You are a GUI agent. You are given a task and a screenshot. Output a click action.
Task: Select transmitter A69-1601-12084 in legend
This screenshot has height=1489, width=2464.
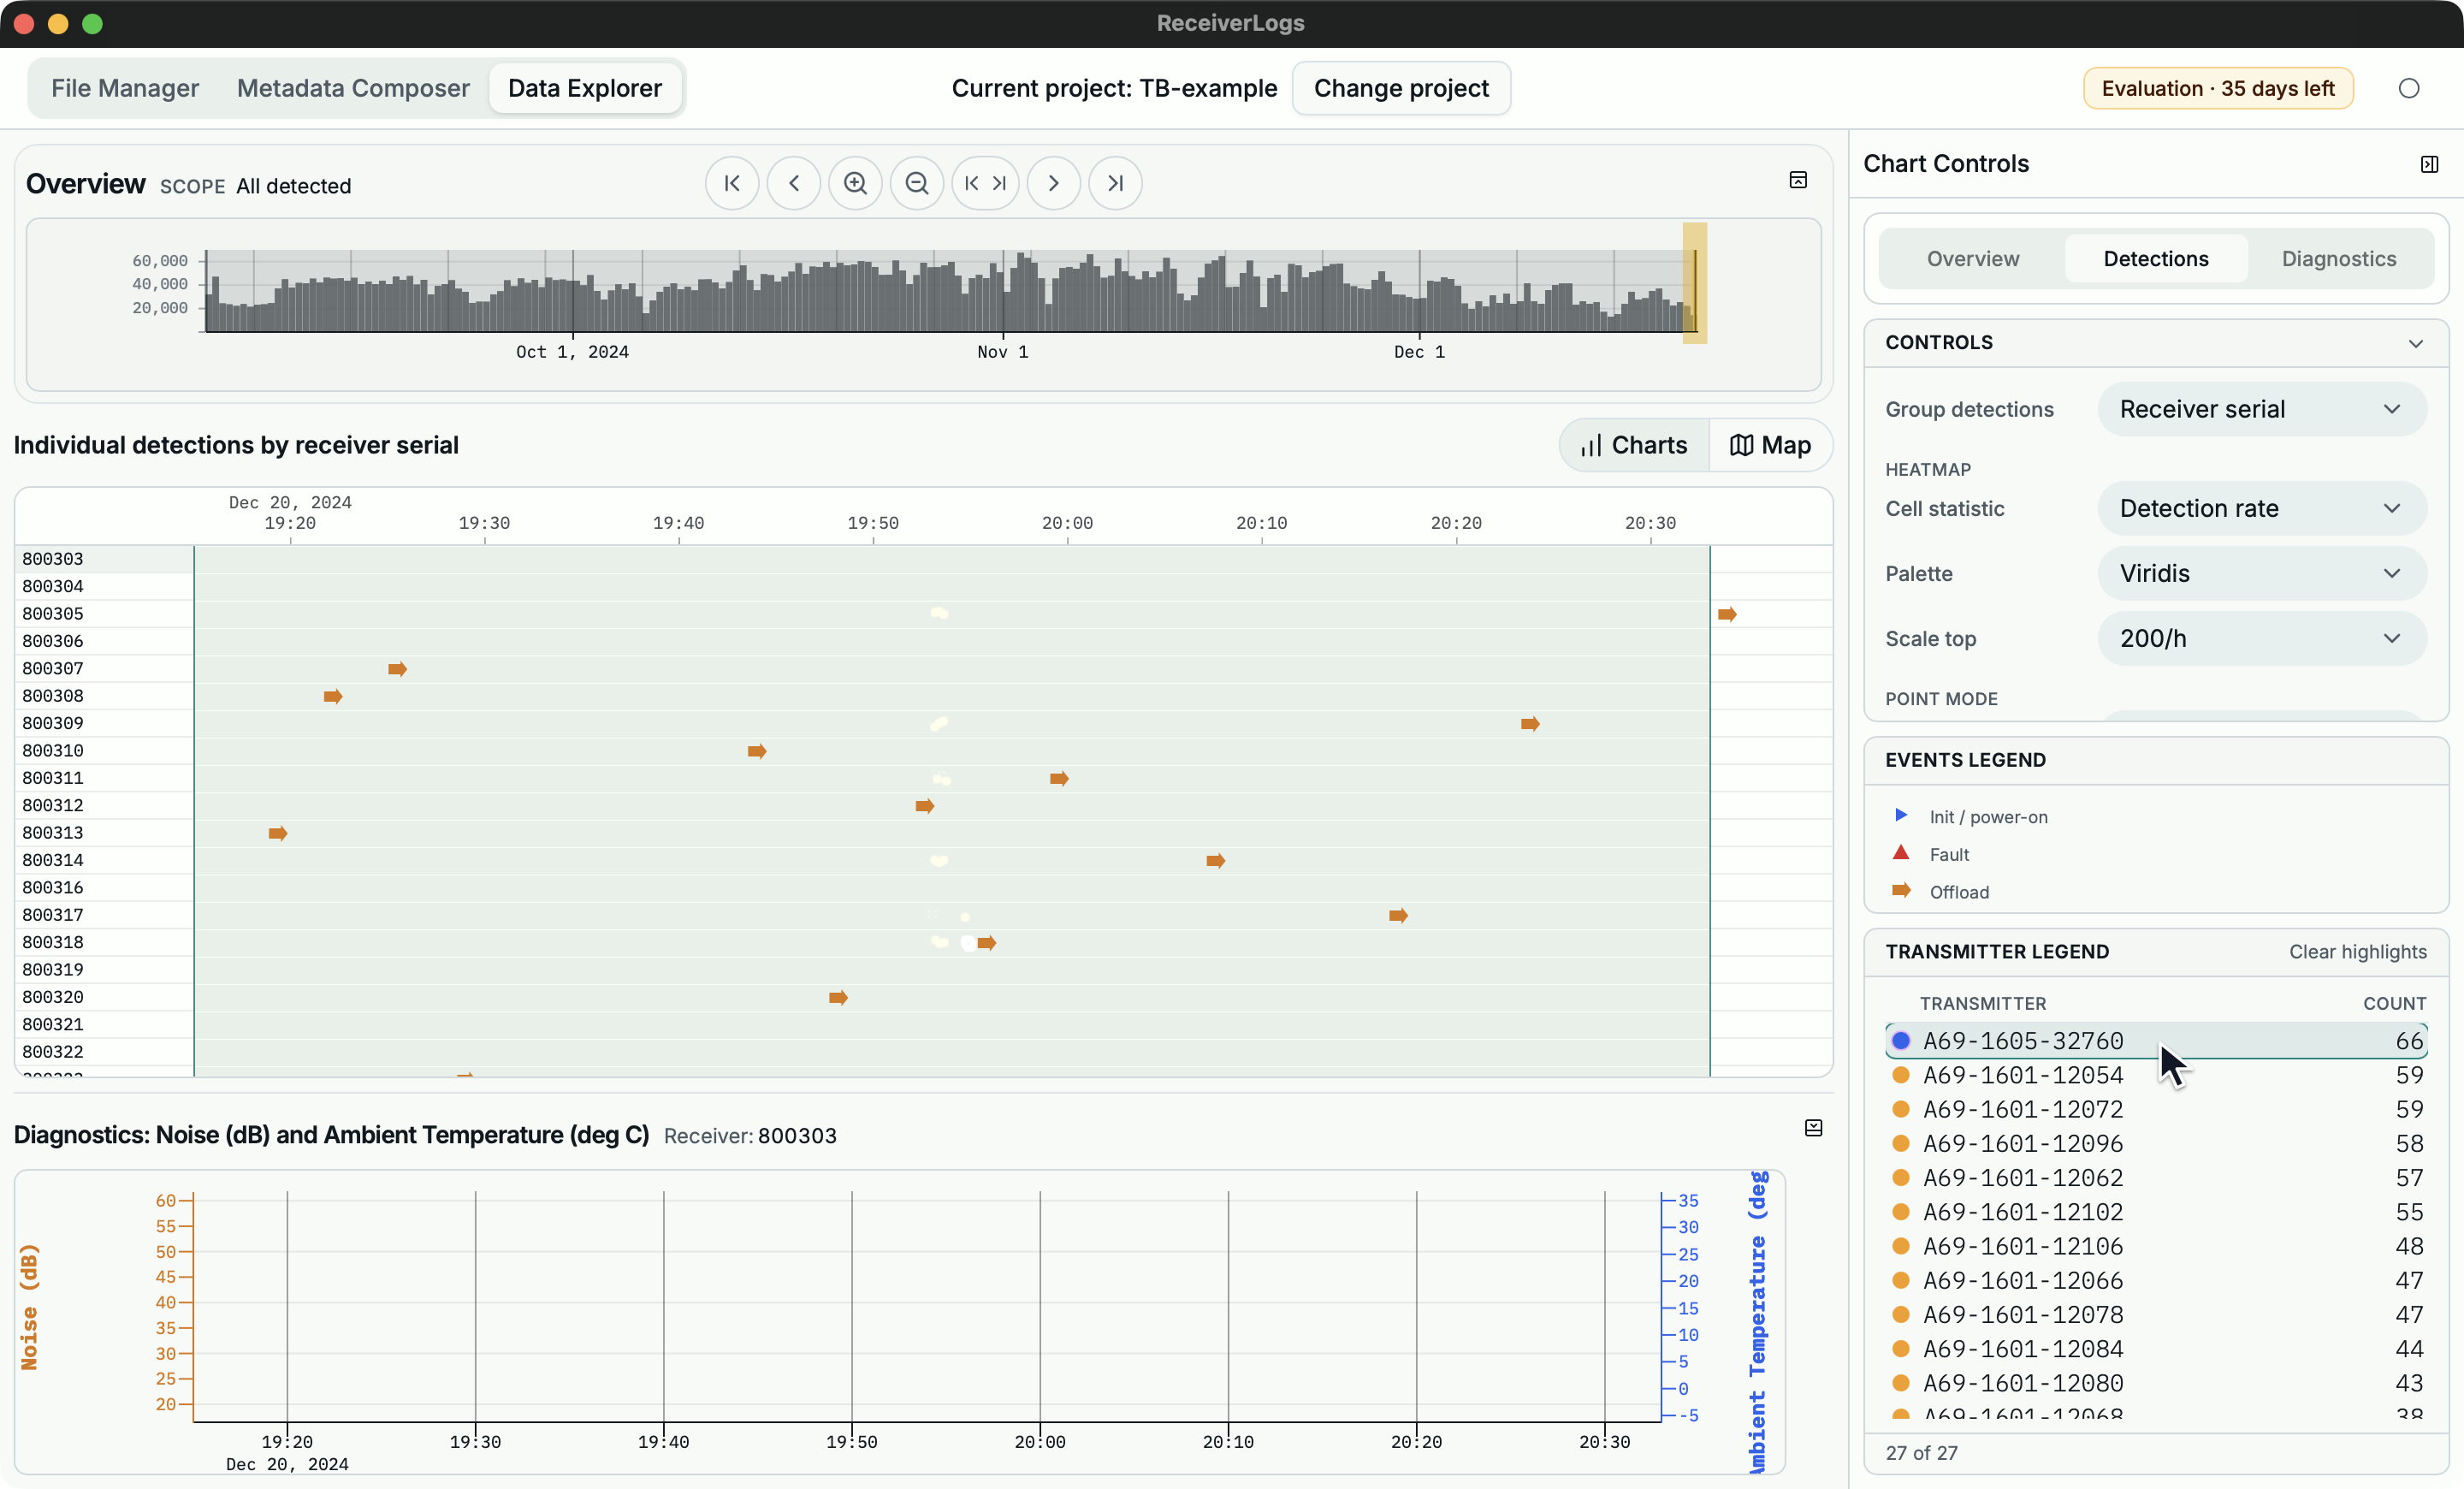point(2156,1349)
